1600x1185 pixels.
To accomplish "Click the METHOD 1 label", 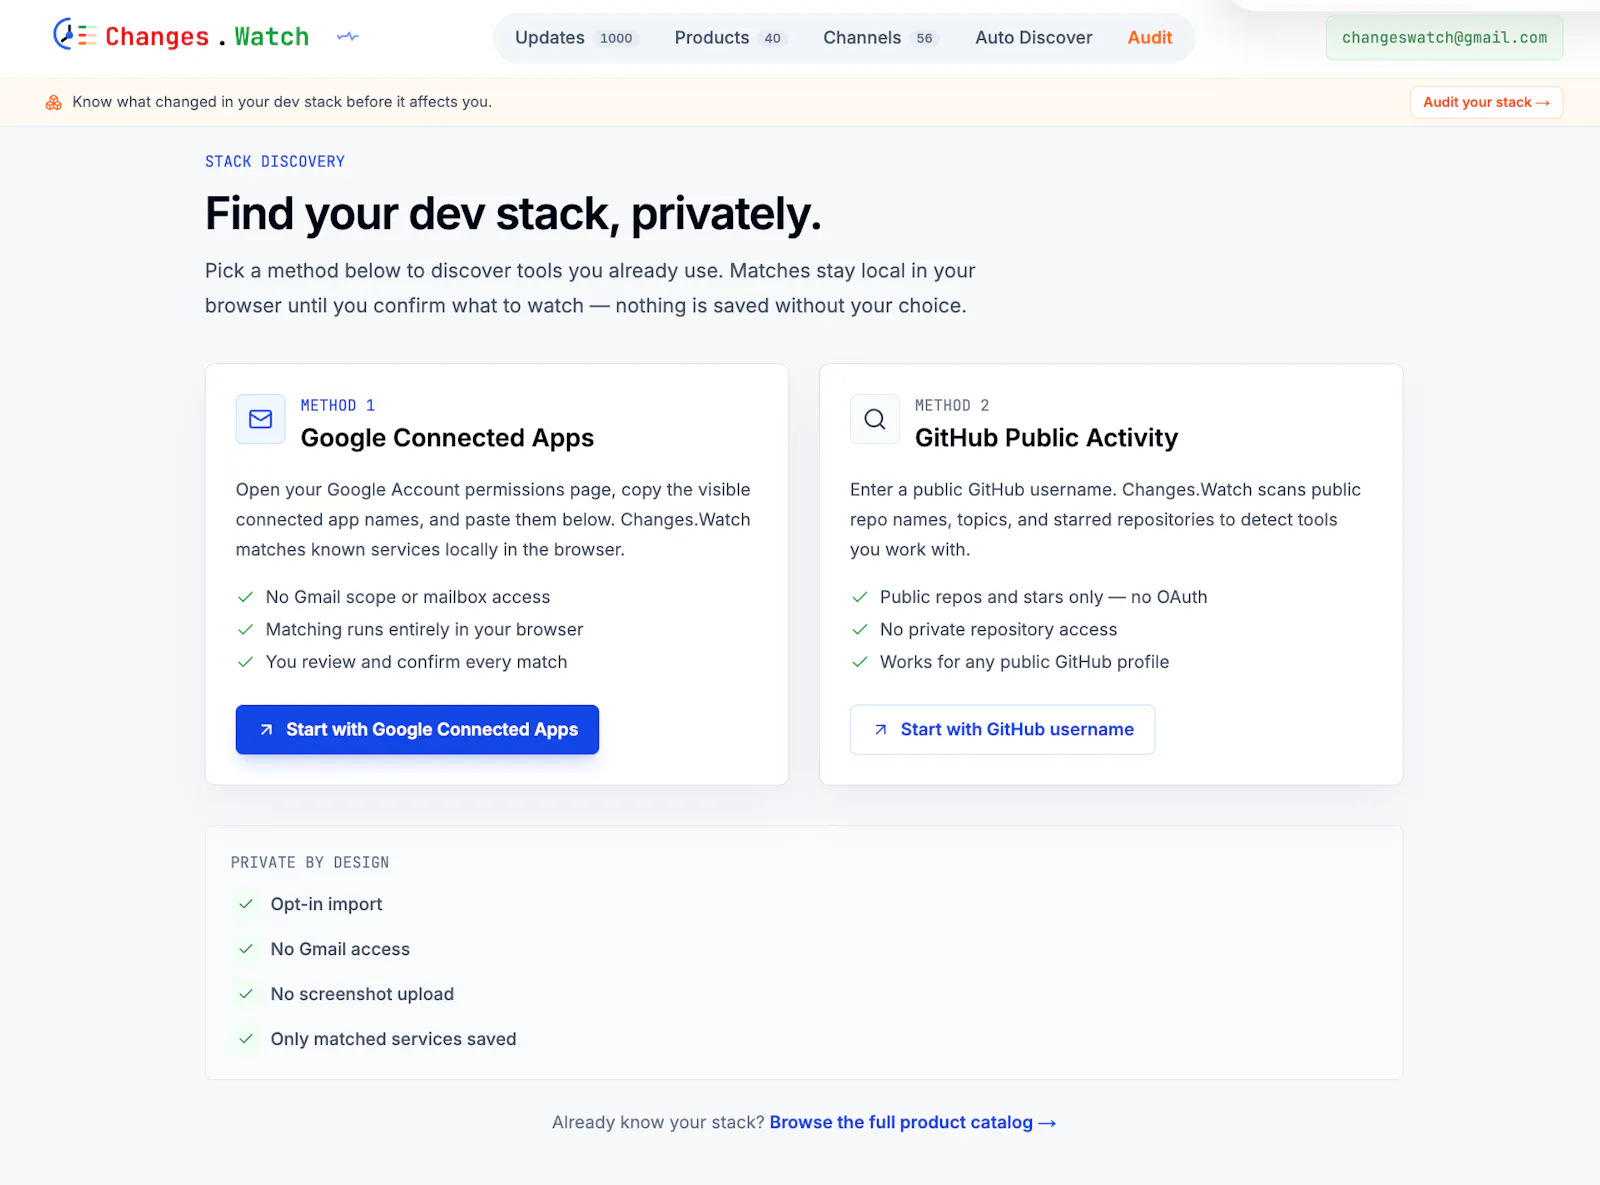I will [338, 406].
